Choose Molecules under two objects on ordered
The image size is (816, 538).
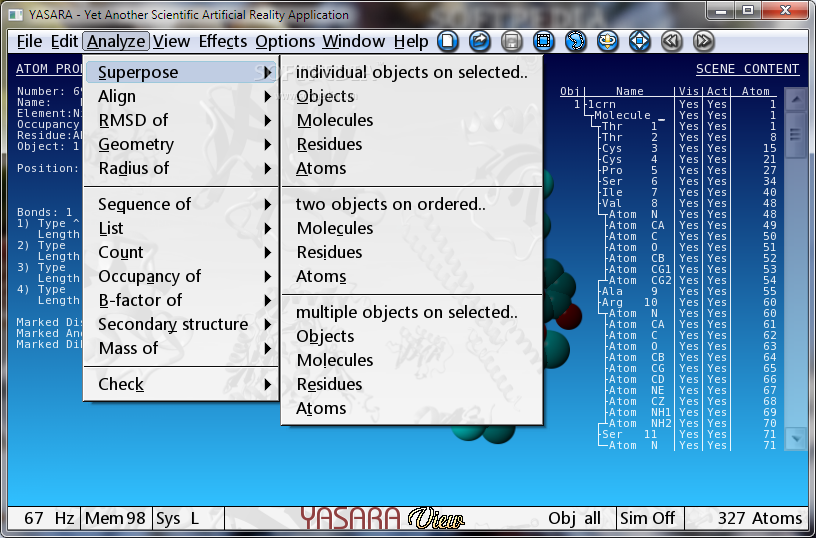point(412,228)
